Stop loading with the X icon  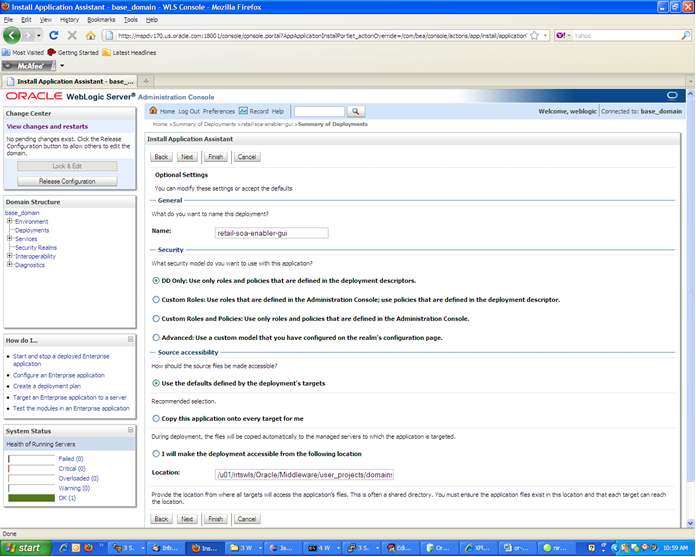point(72,36)
